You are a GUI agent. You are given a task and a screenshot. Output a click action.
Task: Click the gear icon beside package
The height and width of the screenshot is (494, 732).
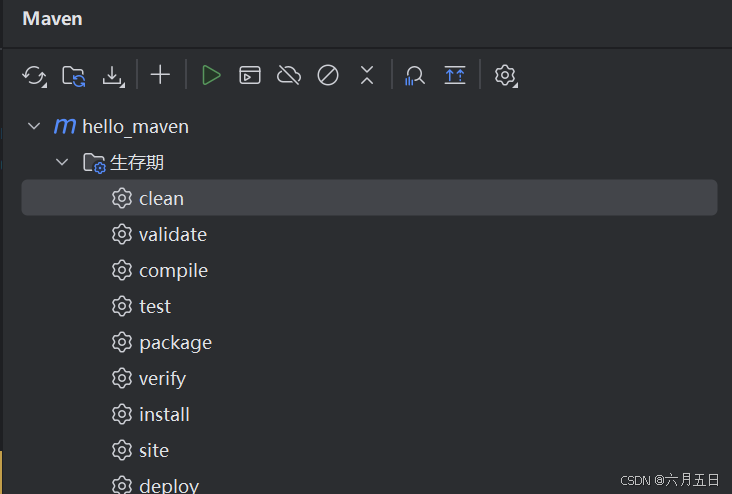tap(122, 342)
